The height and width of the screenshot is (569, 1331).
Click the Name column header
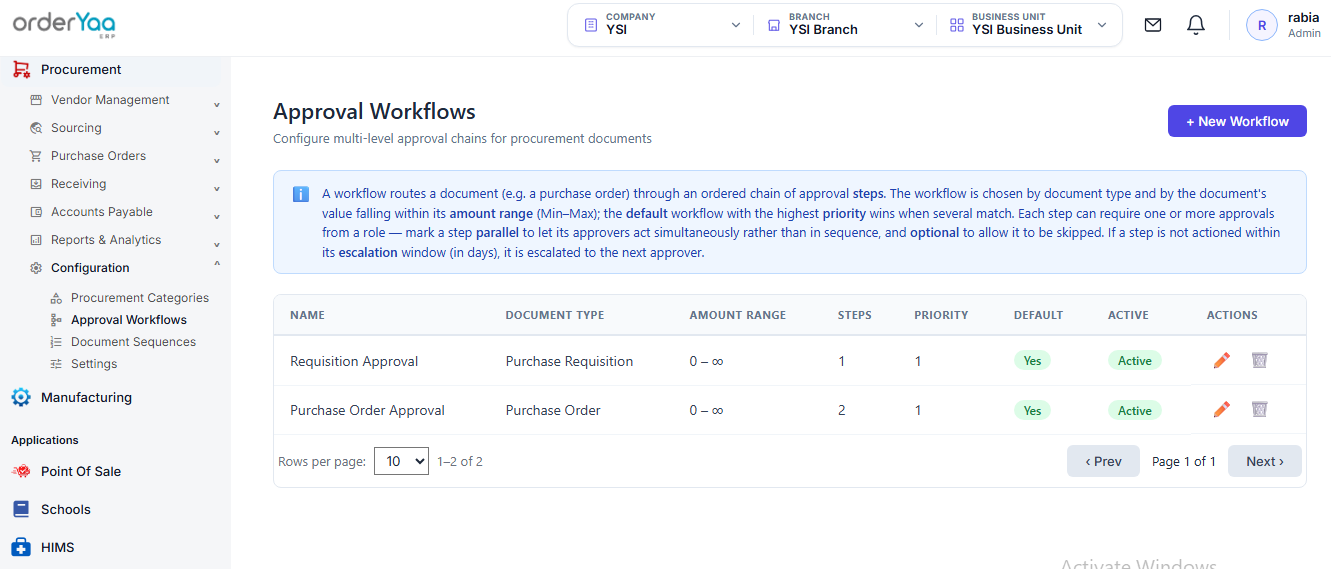pos(307,315)
